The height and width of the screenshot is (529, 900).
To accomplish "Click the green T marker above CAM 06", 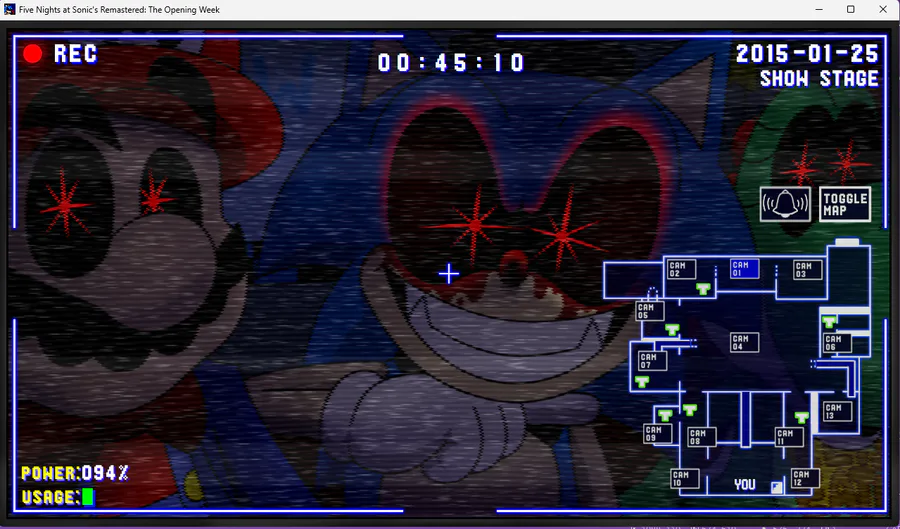I will click(828, 322).
